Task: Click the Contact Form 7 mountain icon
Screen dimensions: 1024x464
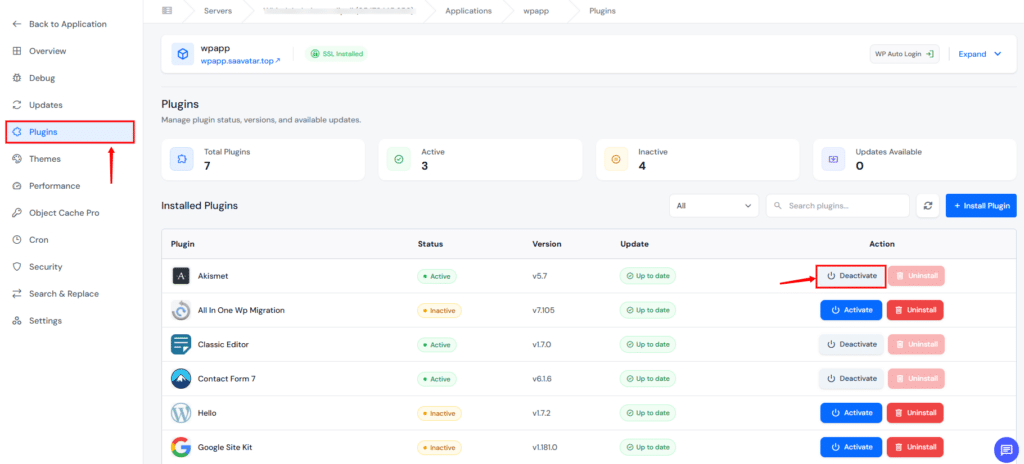Action: pyautogui.click(x=181, y=378)
